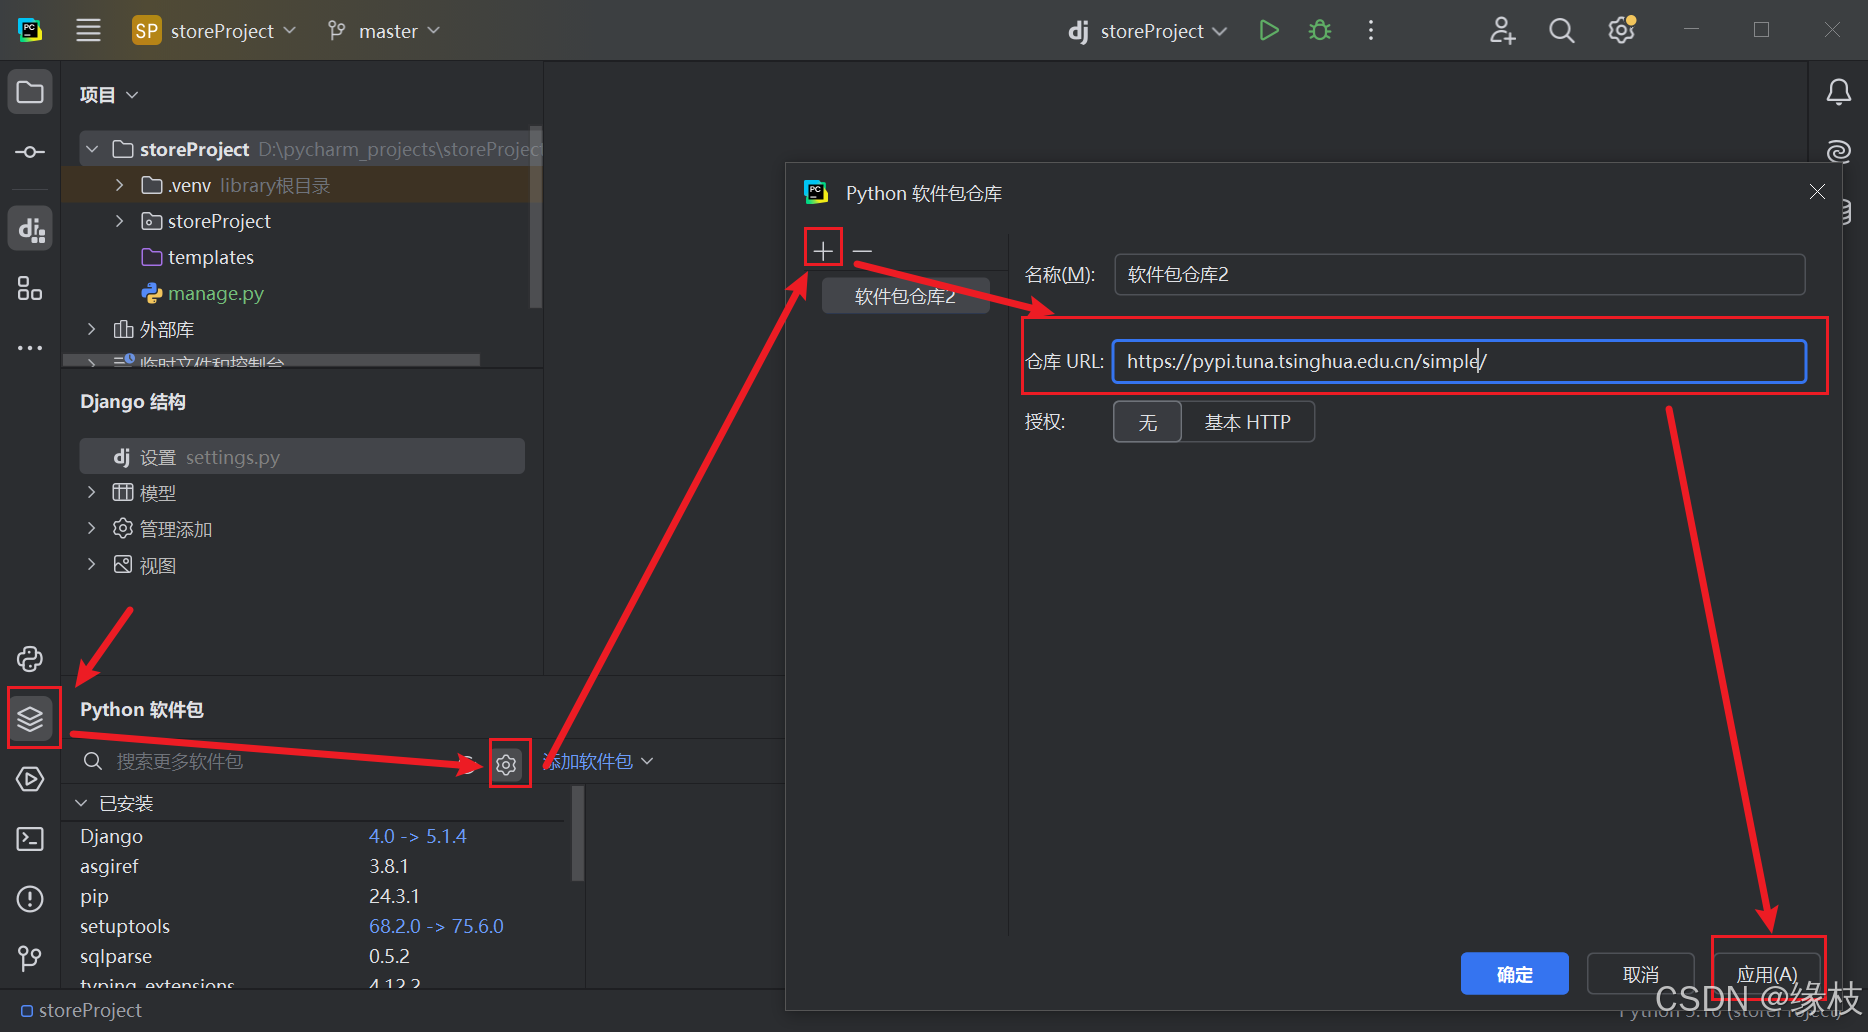Open the Problems tool window
Screen dimensions: 1868x1032
pos(29,899)
